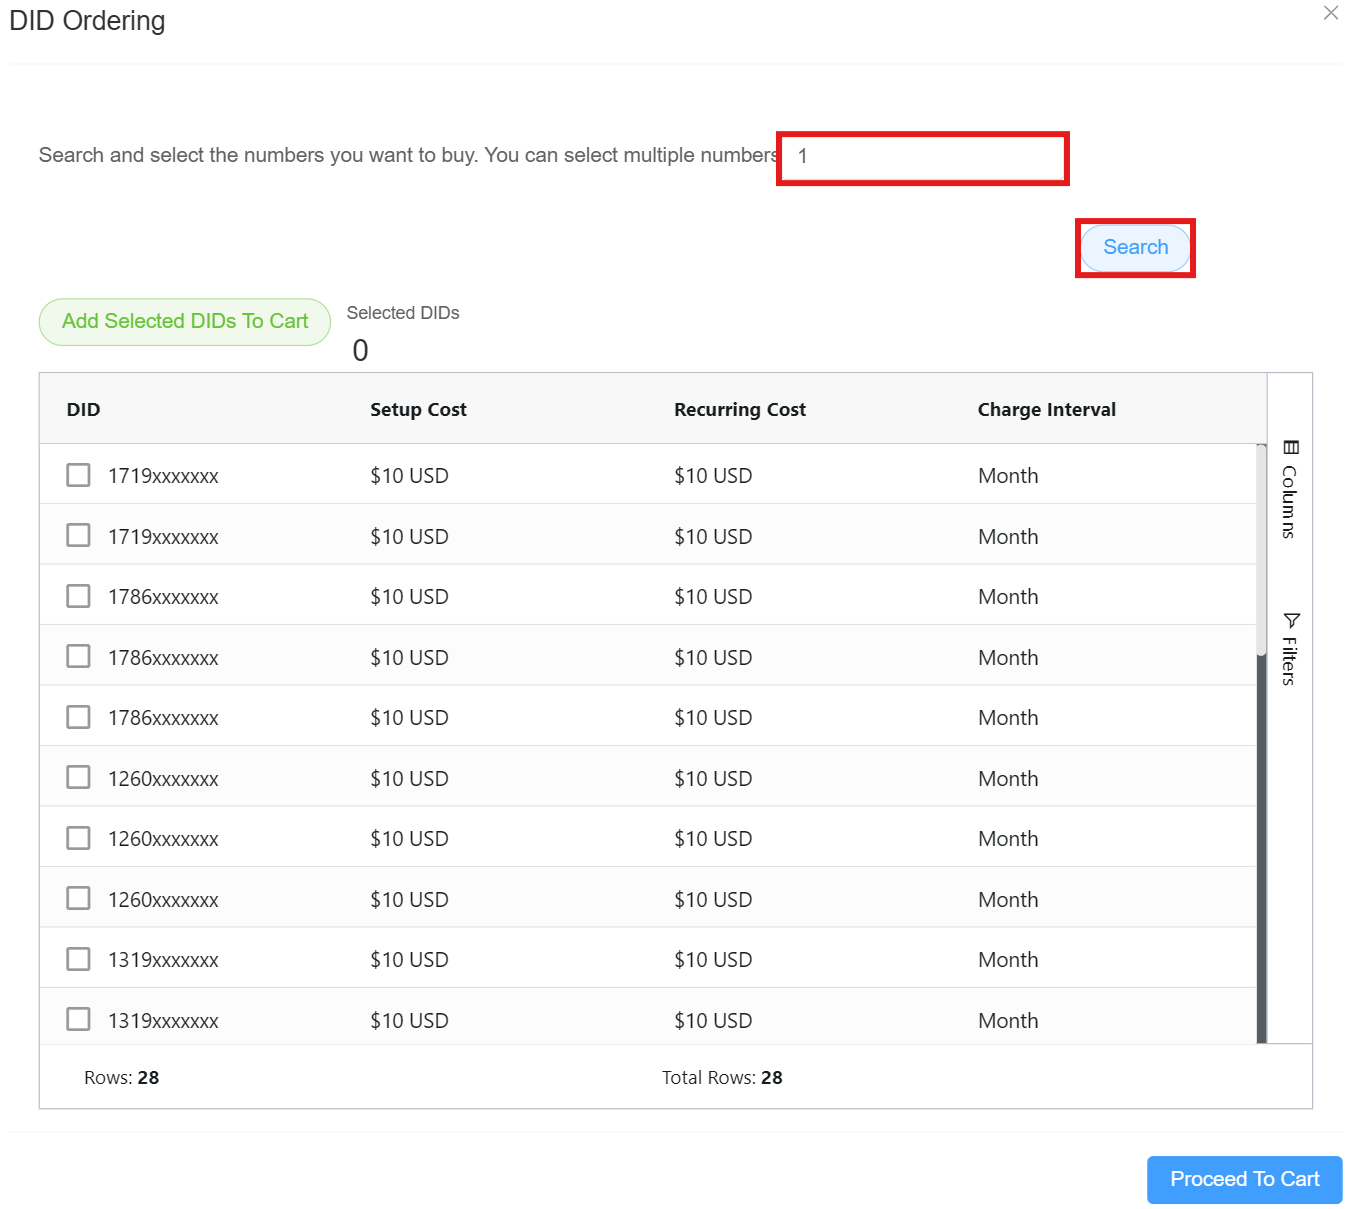Click Add Selected DIDs To Cart
Screen dimensions: 1351x1209
(185, 321)
